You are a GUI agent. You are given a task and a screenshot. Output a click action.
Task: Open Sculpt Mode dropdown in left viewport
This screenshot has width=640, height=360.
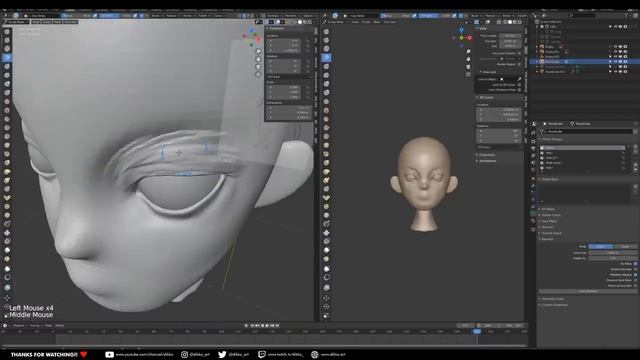click(17, 22)
